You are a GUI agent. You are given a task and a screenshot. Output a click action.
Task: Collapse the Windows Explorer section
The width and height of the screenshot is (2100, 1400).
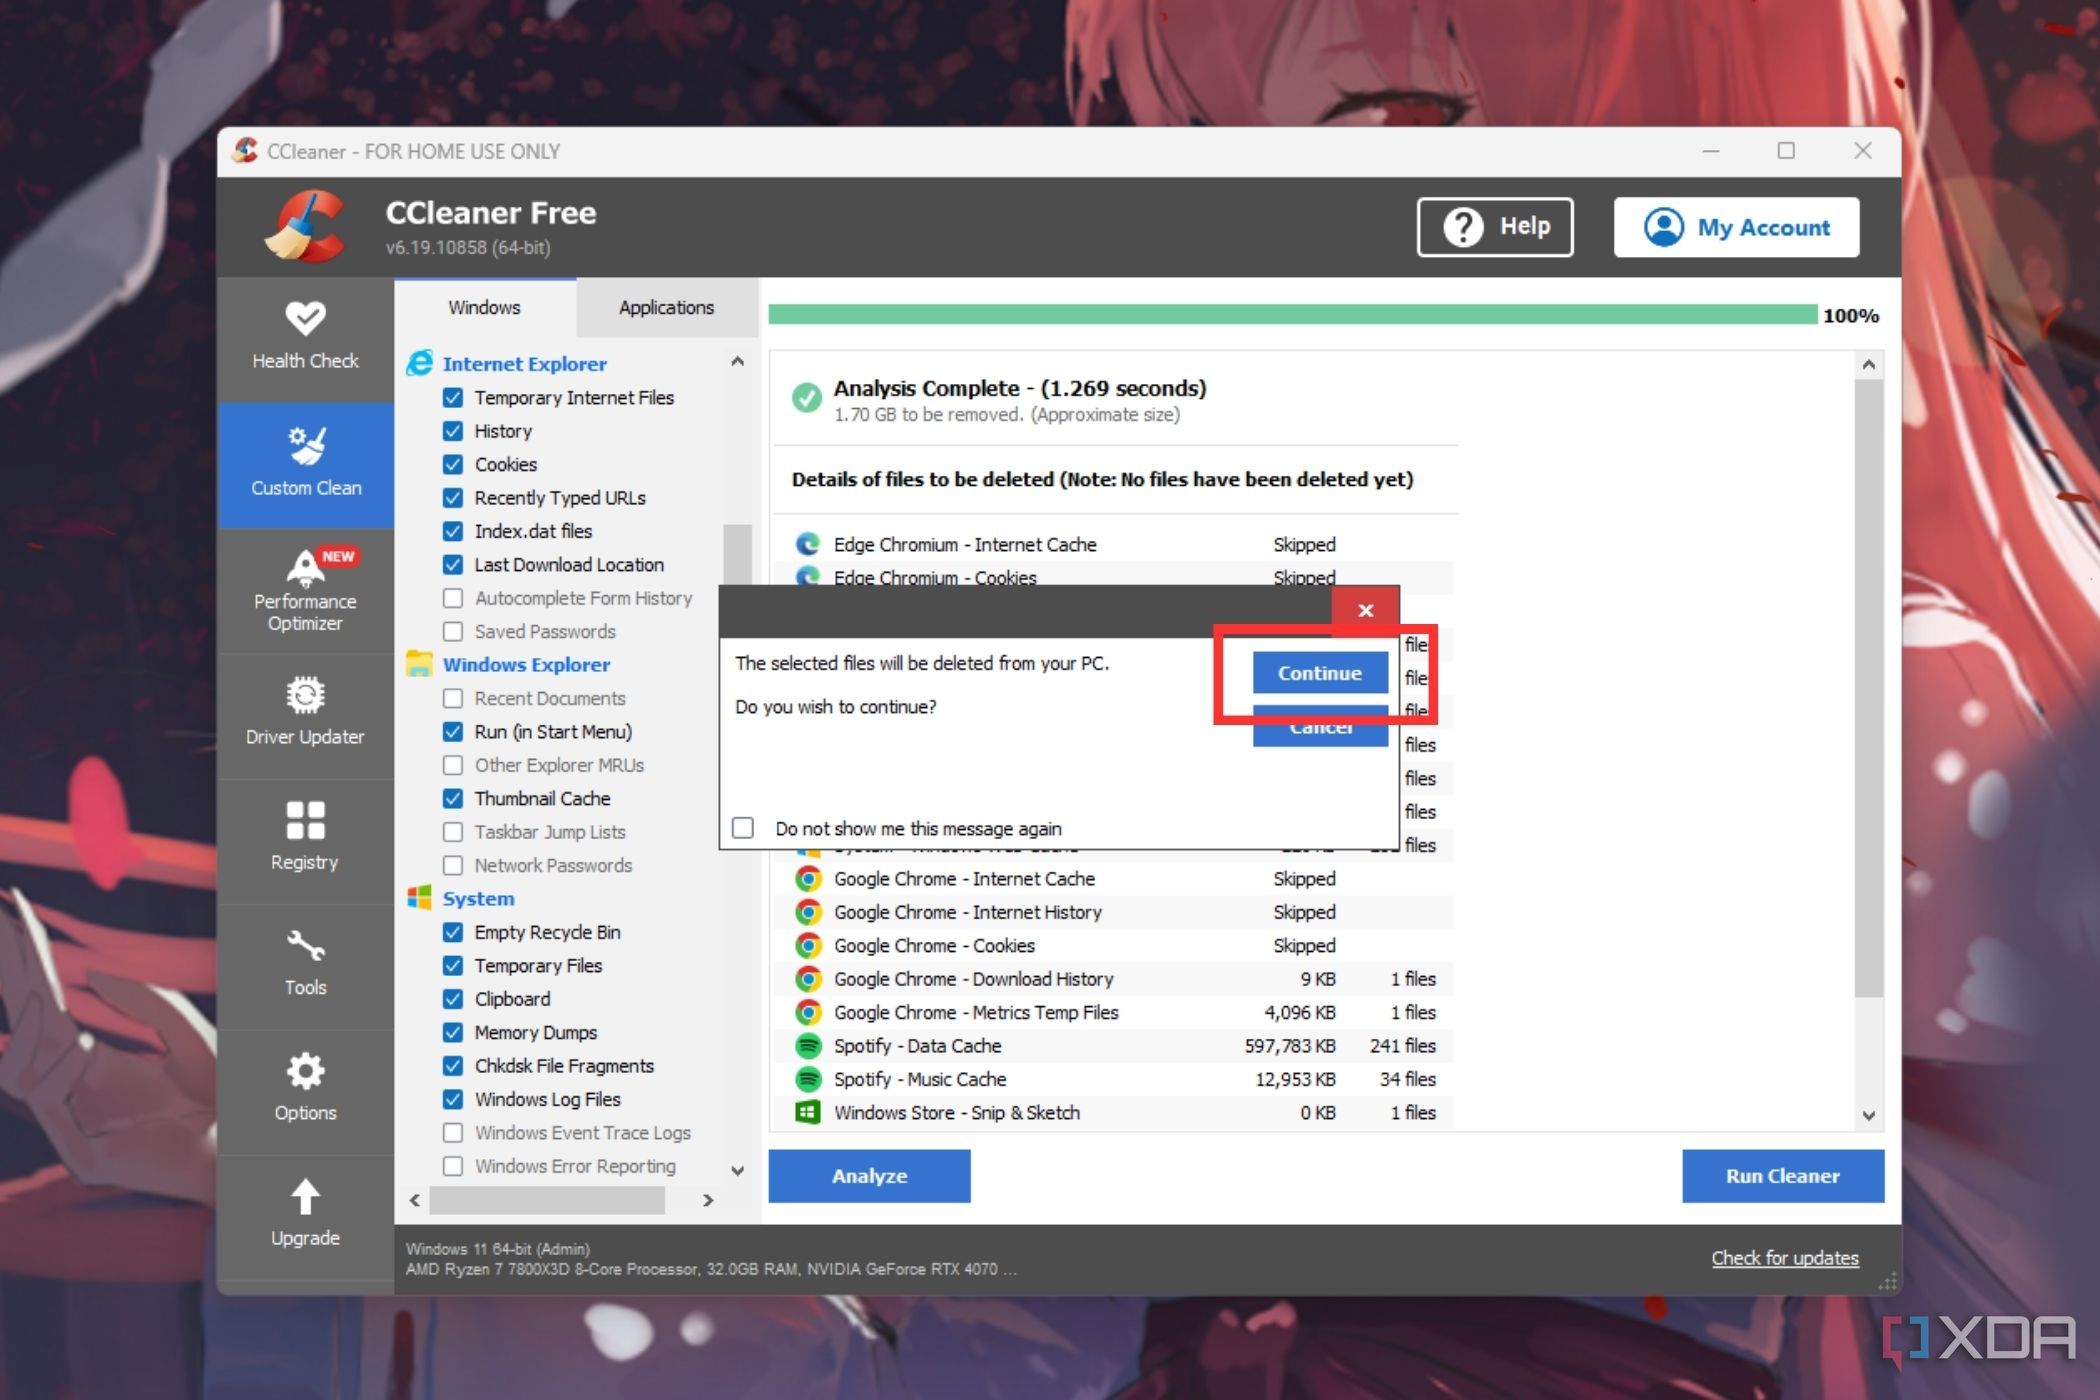[x=526, y=664]
